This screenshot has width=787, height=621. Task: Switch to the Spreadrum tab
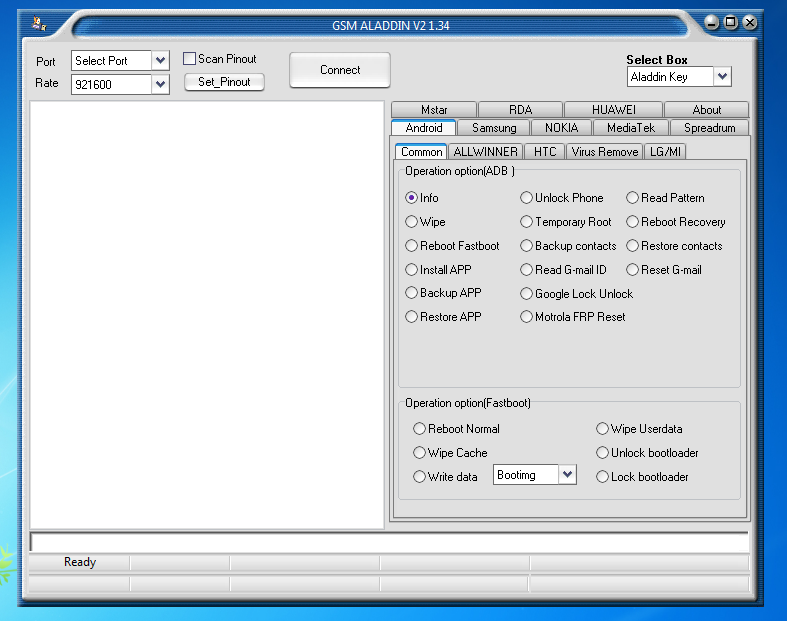pos(709,128)
